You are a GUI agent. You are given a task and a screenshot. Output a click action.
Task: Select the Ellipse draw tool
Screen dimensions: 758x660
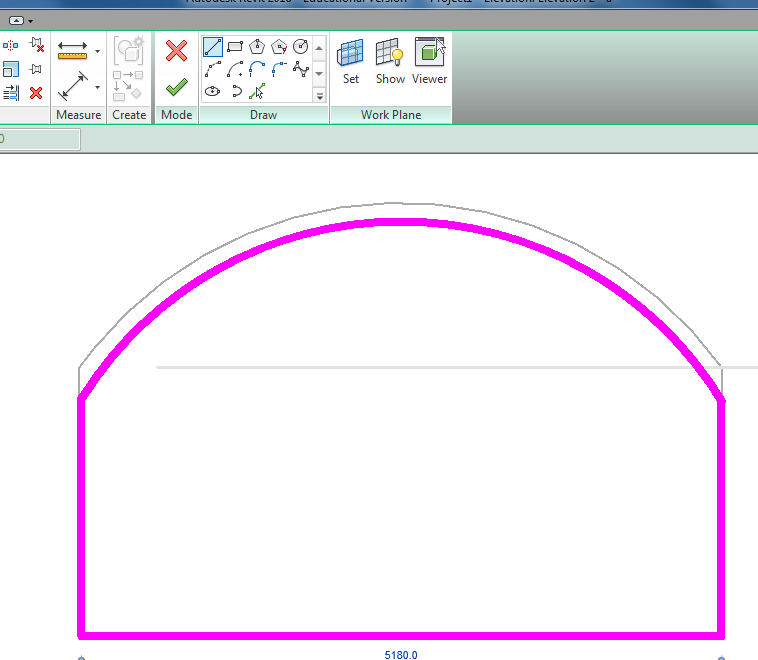(x=213, y=91)
